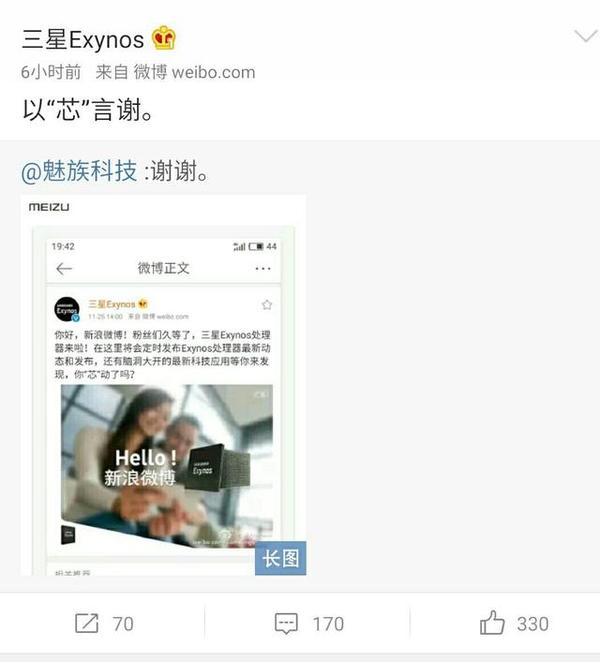Click the MEIZU logo on the image
The height and width of the screenshot is (662, 600).
[49, 207]
